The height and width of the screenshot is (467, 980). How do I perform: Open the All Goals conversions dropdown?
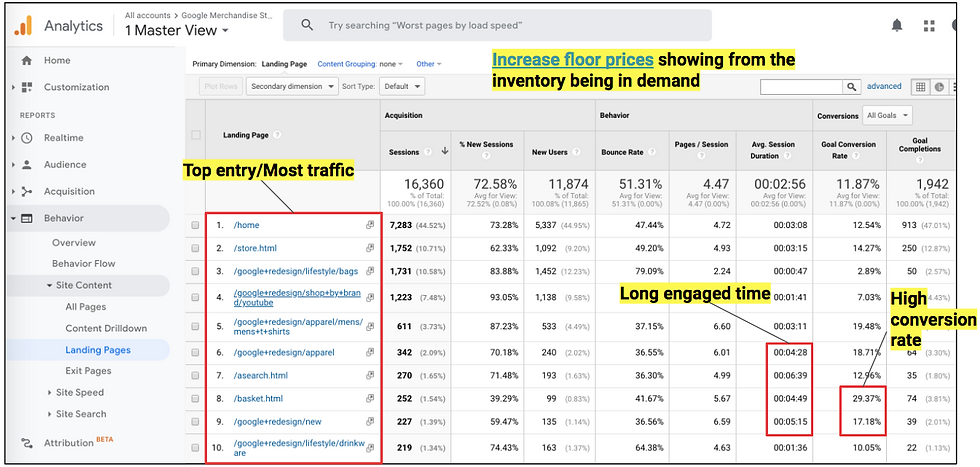(x=887, y=116)
